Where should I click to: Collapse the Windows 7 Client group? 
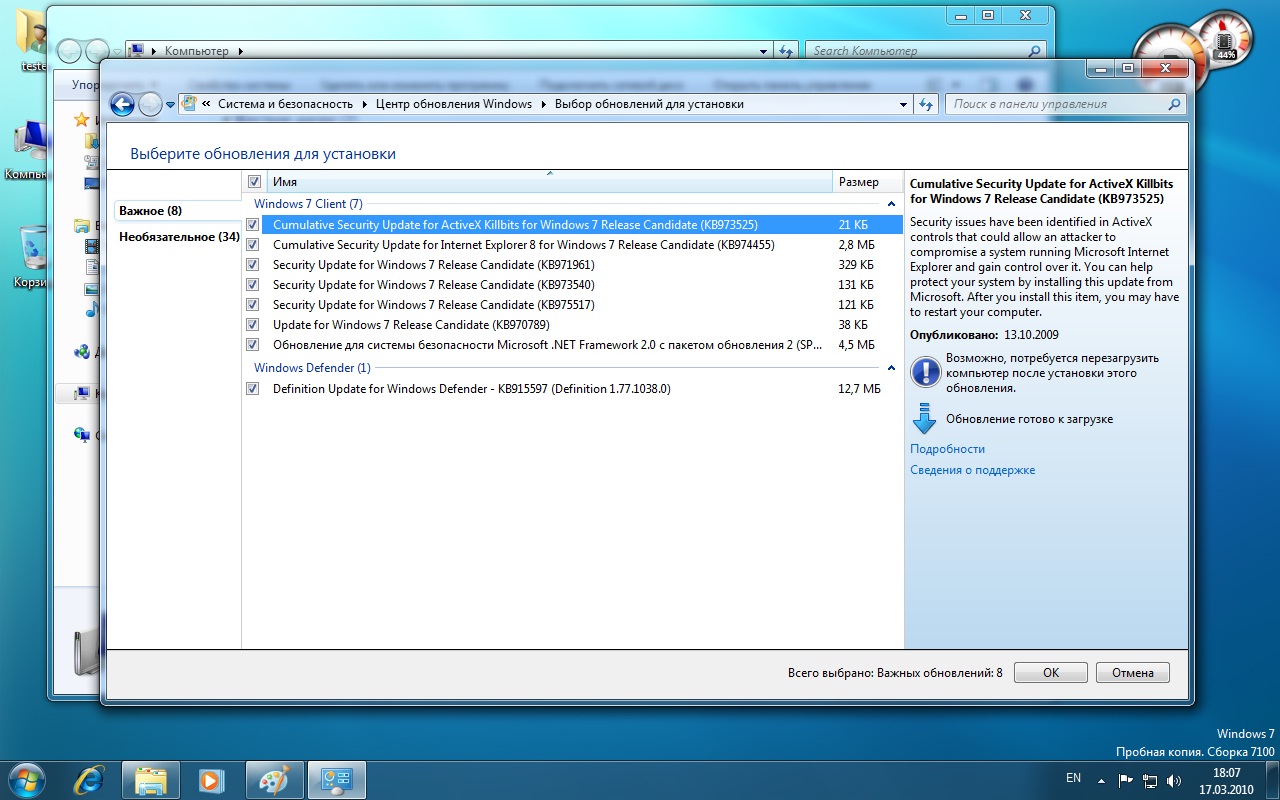891,204
